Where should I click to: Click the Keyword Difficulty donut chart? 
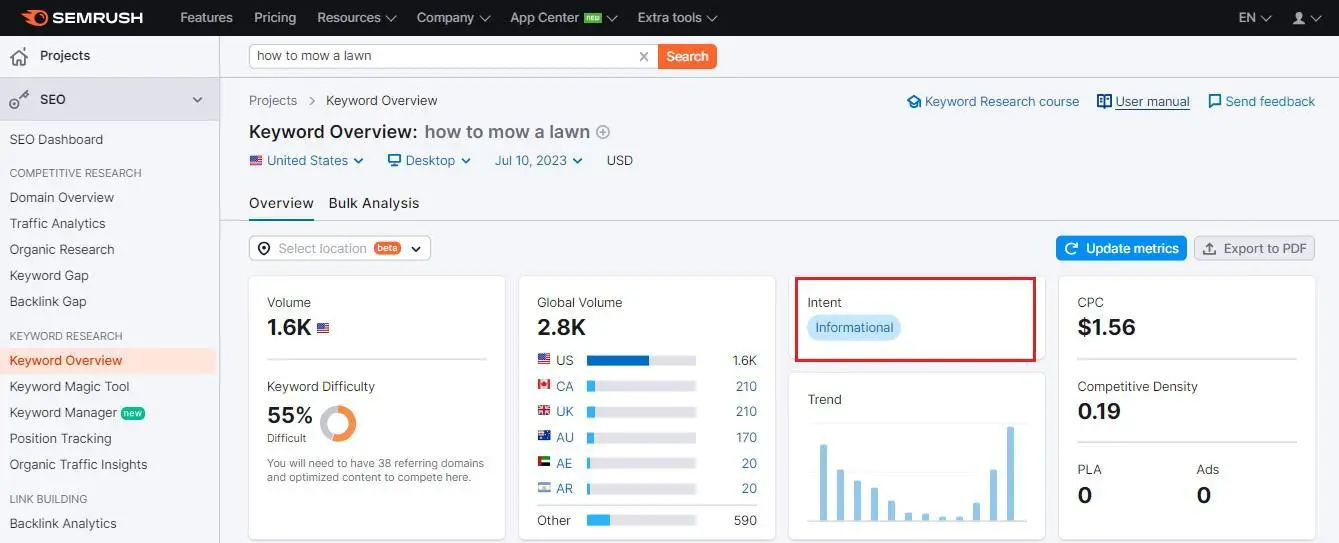(x=338, y=423)
